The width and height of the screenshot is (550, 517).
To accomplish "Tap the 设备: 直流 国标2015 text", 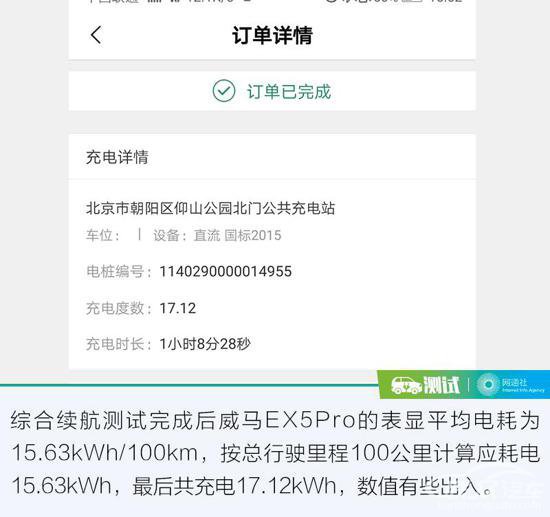I will (x=217, y=235).
